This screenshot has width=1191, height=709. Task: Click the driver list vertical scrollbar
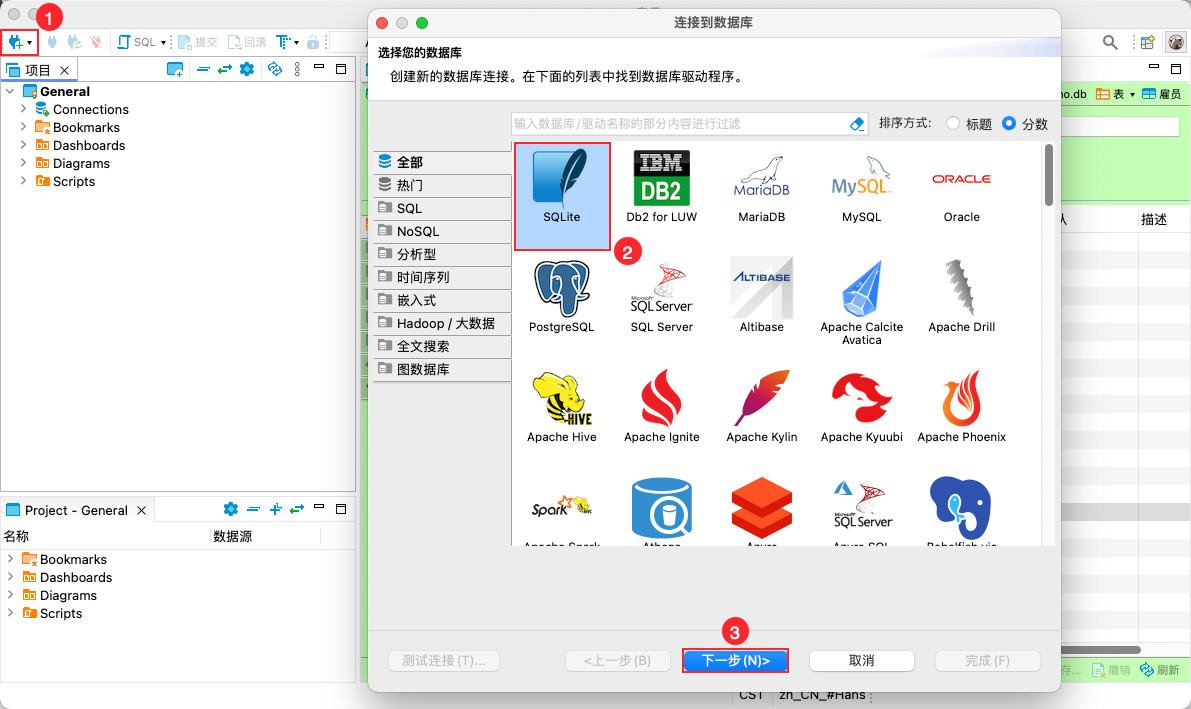click(x=1049, y=175)
